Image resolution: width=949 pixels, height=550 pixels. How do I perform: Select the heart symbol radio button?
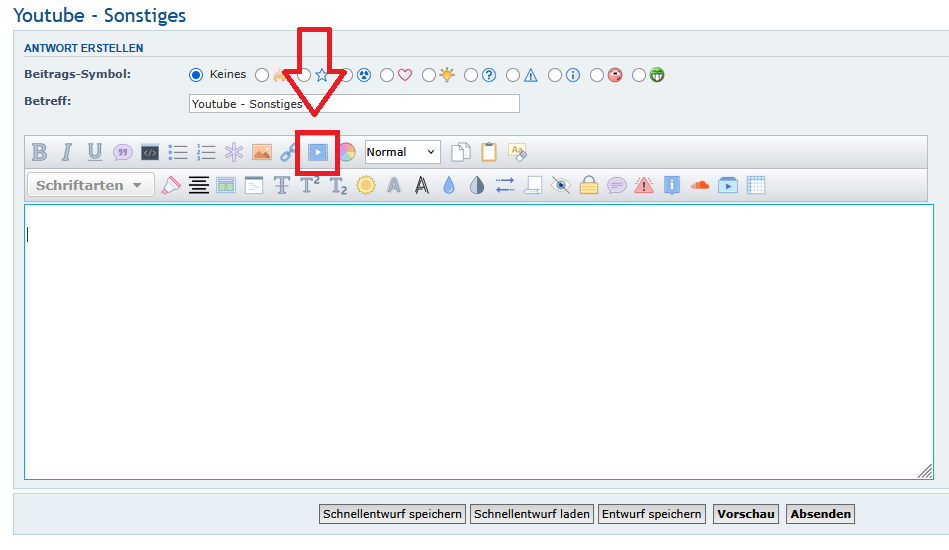point(387,75)
